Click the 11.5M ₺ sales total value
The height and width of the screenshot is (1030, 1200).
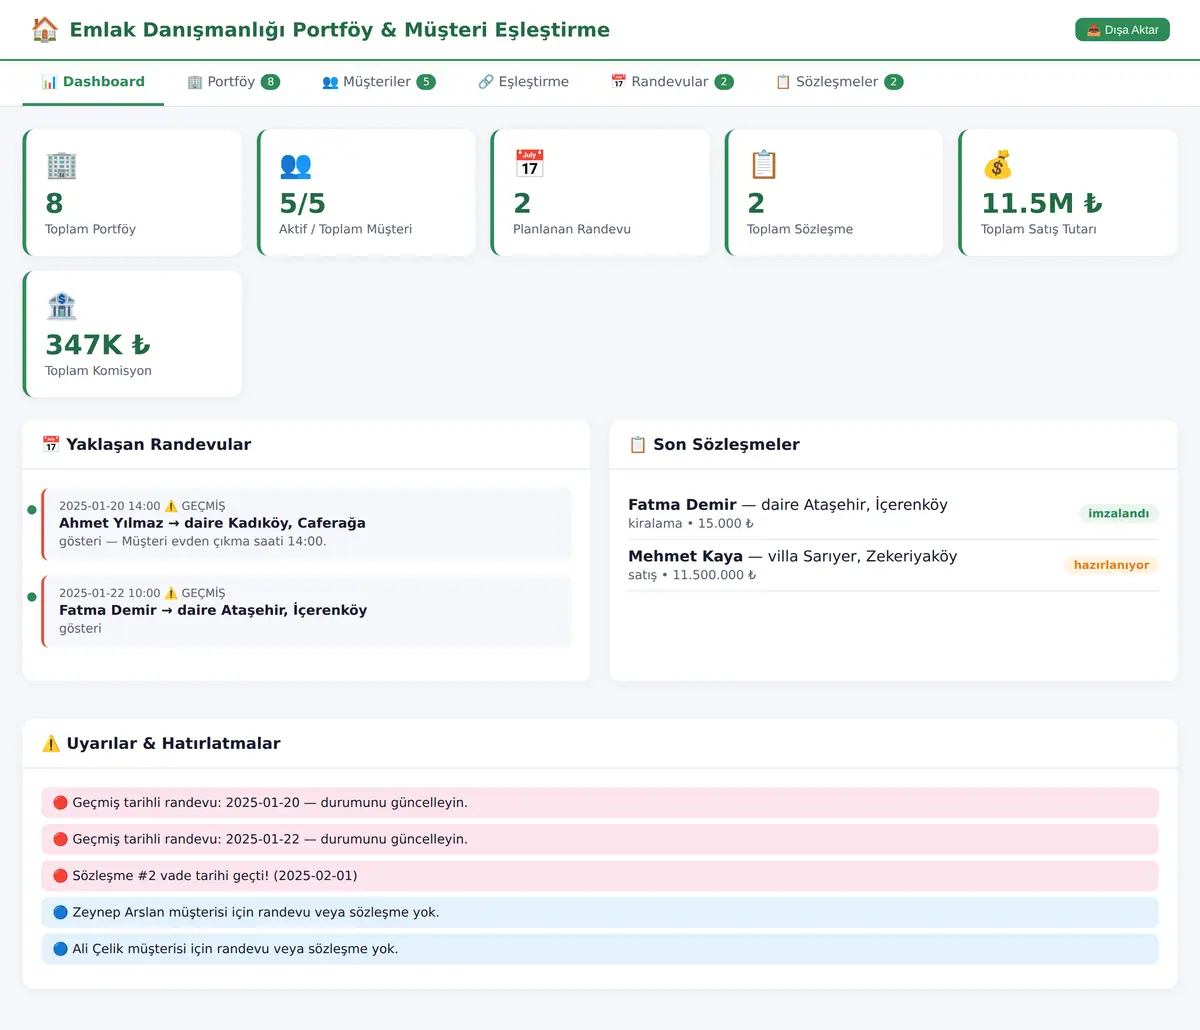coord(1041,203)
